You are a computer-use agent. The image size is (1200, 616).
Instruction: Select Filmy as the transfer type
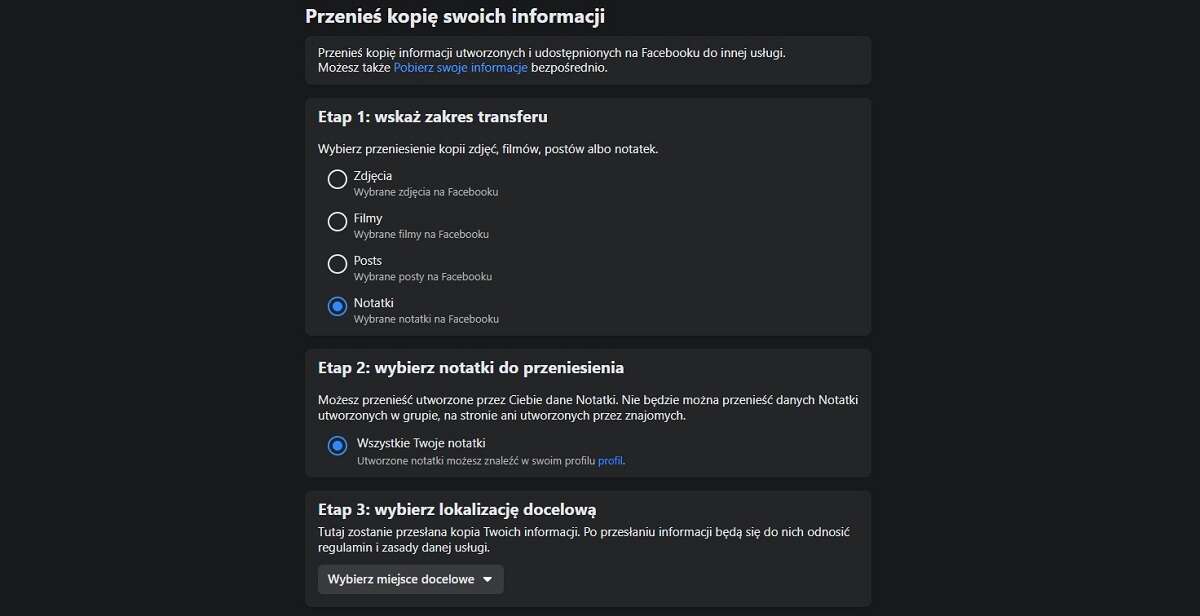[x=337, y=221]
